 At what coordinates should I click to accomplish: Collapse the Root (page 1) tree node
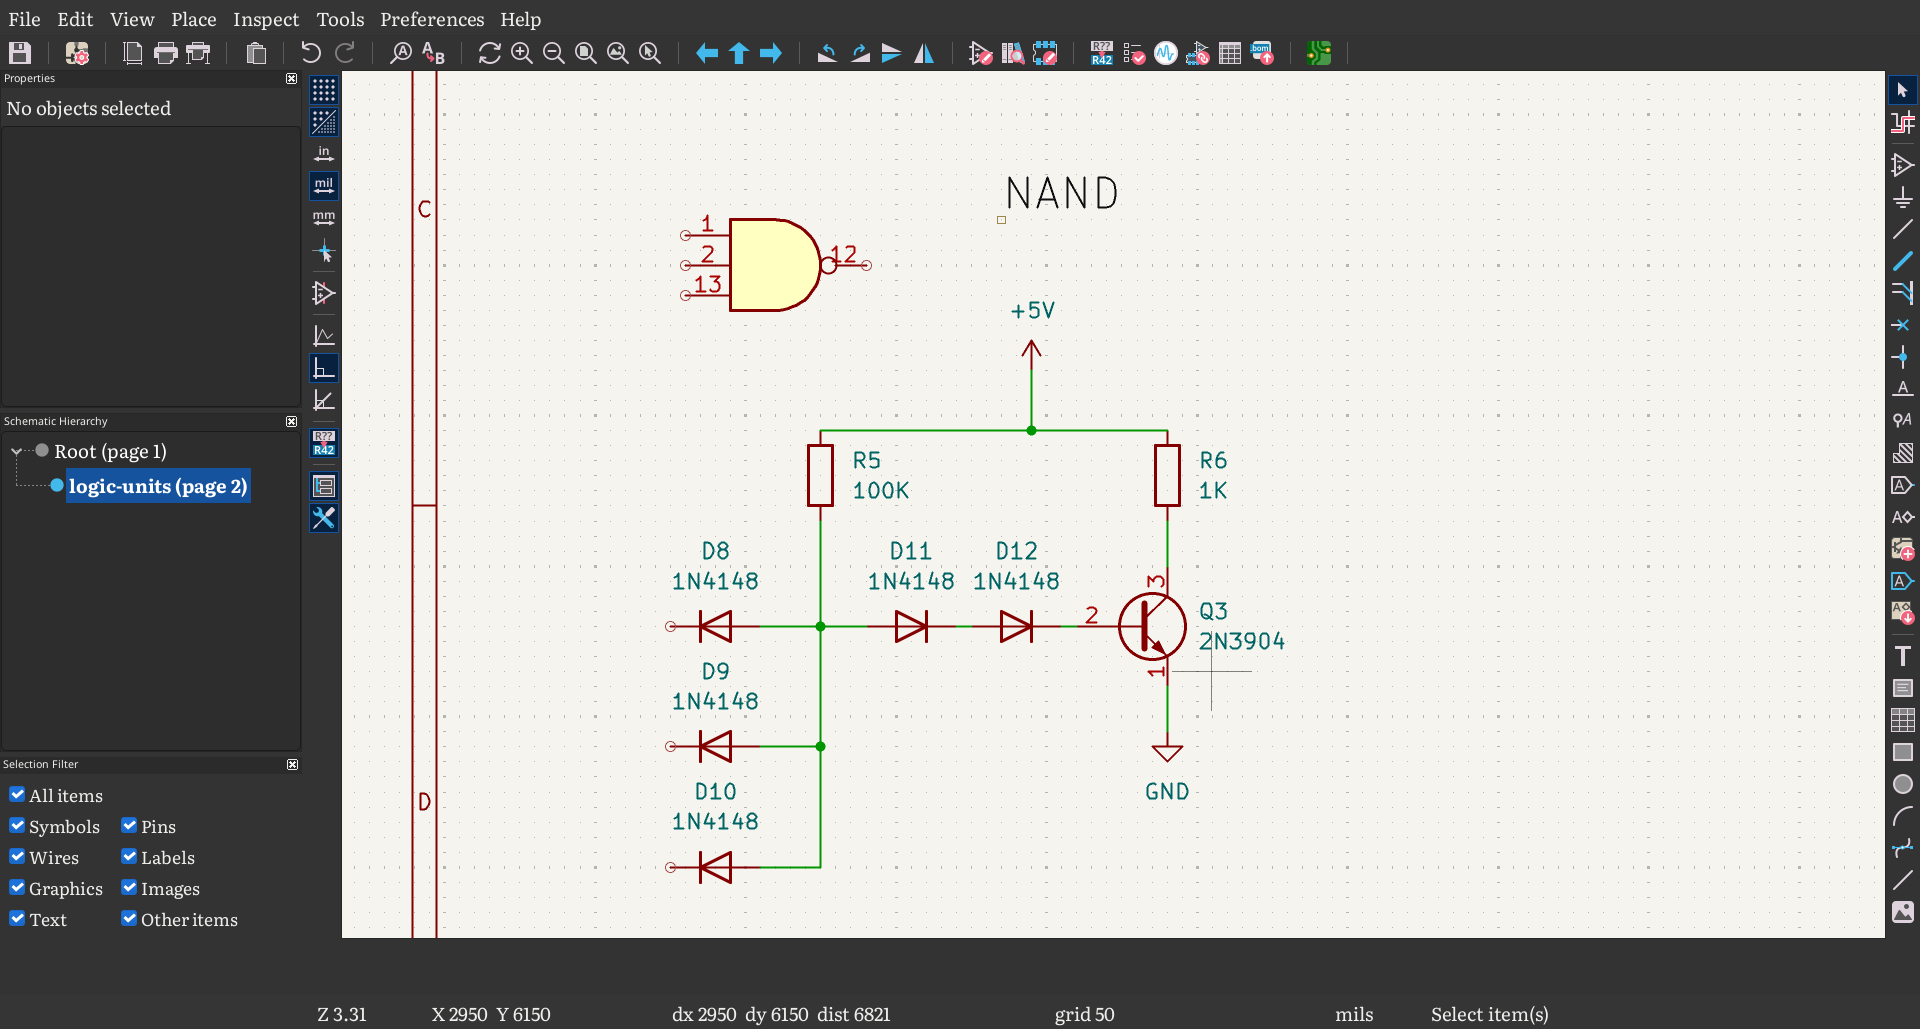click(x=16, y=452)
